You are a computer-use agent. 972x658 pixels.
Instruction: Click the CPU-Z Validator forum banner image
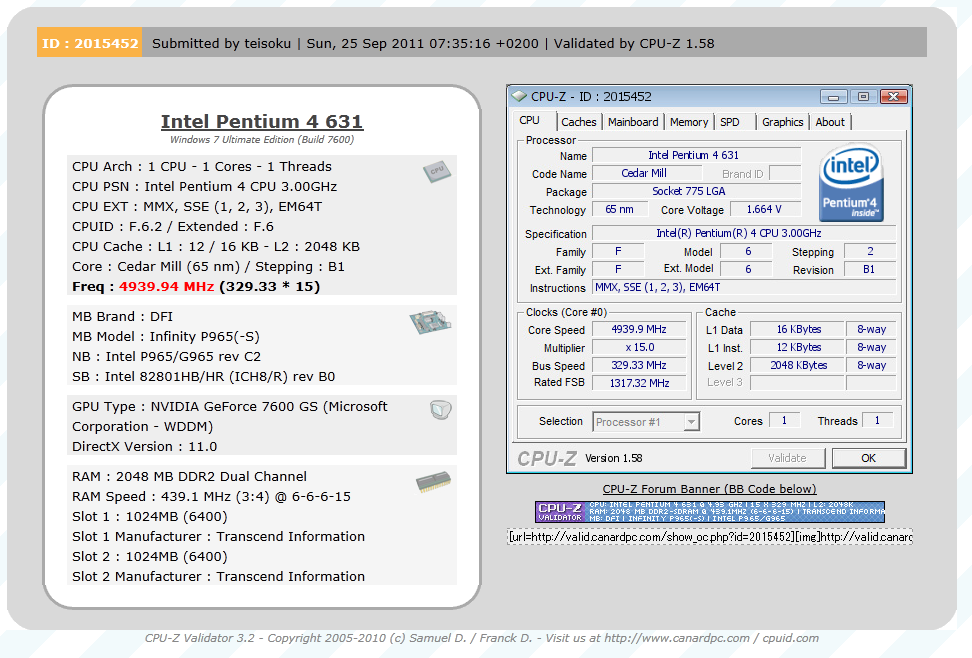(x=710, y=512)
